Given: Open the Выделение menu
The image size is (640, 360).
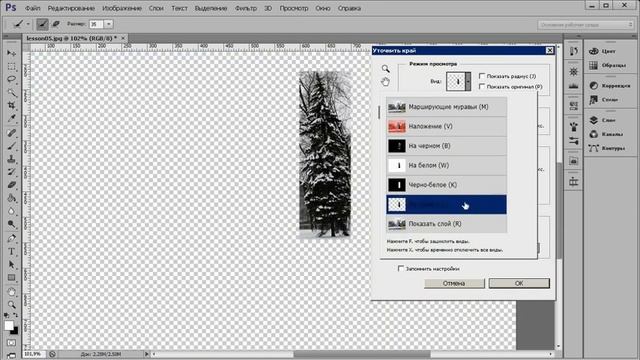Looking at the screenshot, I should 211,8.
